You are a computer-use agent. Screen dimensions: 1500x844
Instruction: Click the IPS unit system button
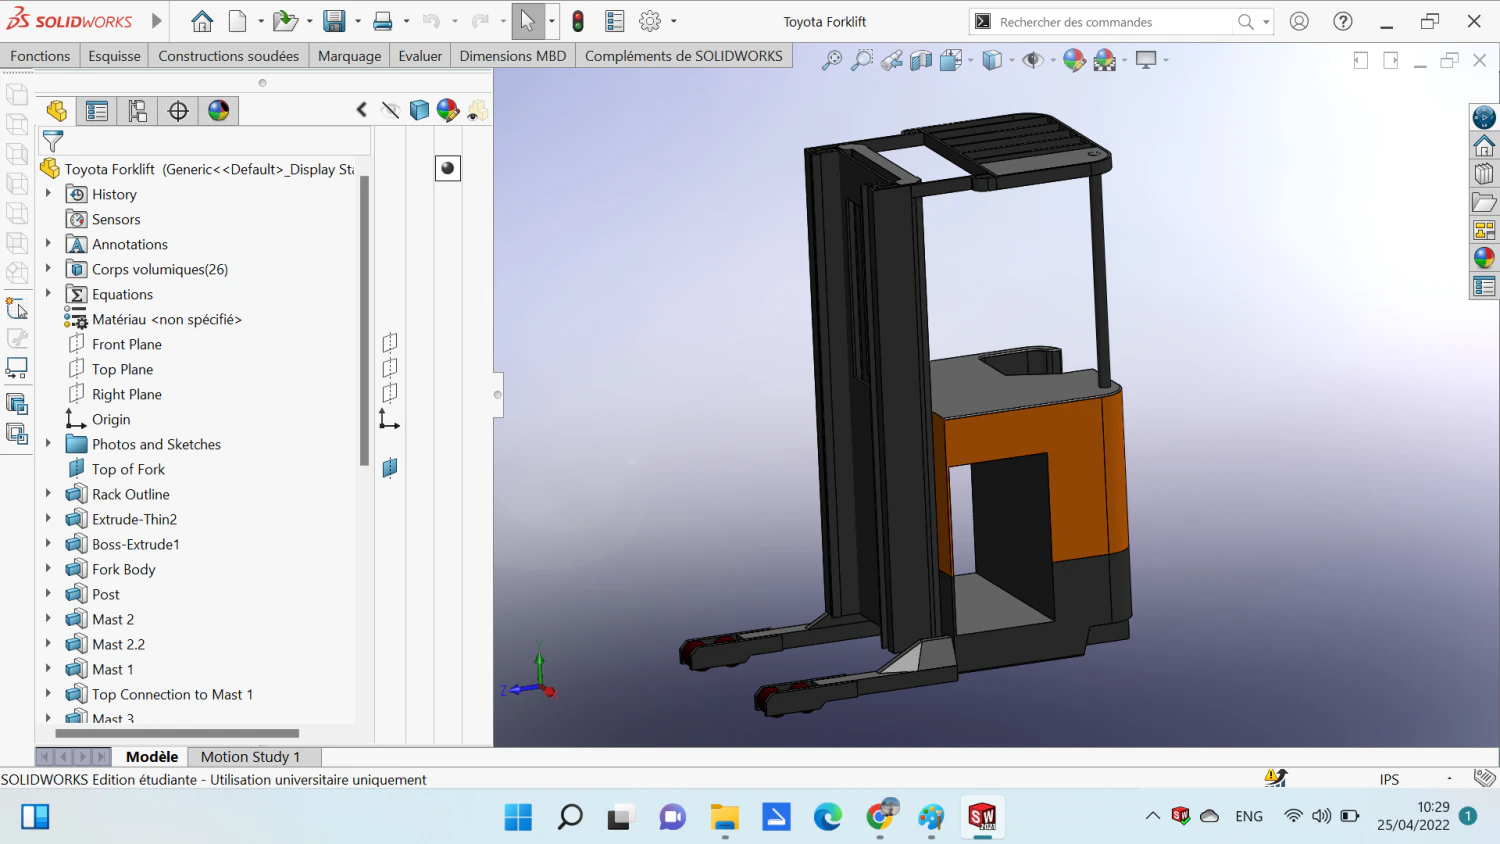[1389, 779]
